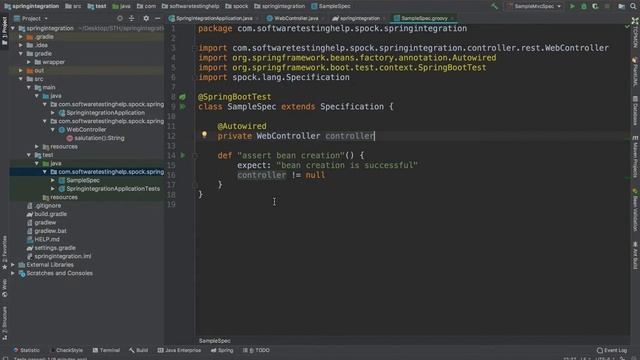The height and width of the screenshot is (360, 640).
Task: Select WebController in project tree
Action: pos(86,129)
